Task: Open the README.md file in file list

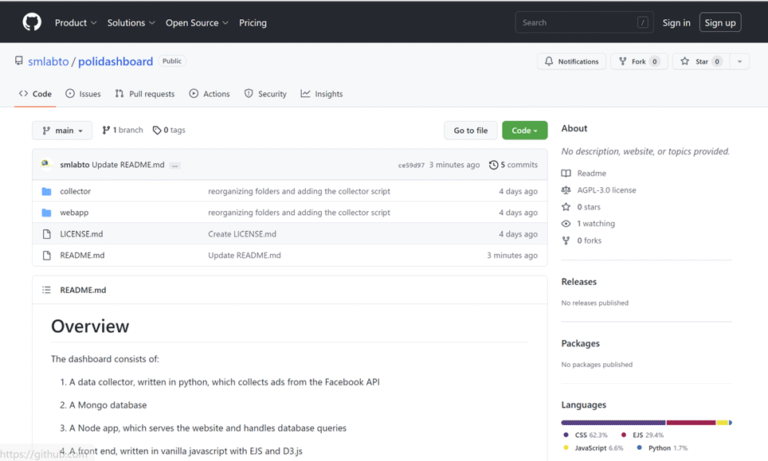Action: (82, 255)
